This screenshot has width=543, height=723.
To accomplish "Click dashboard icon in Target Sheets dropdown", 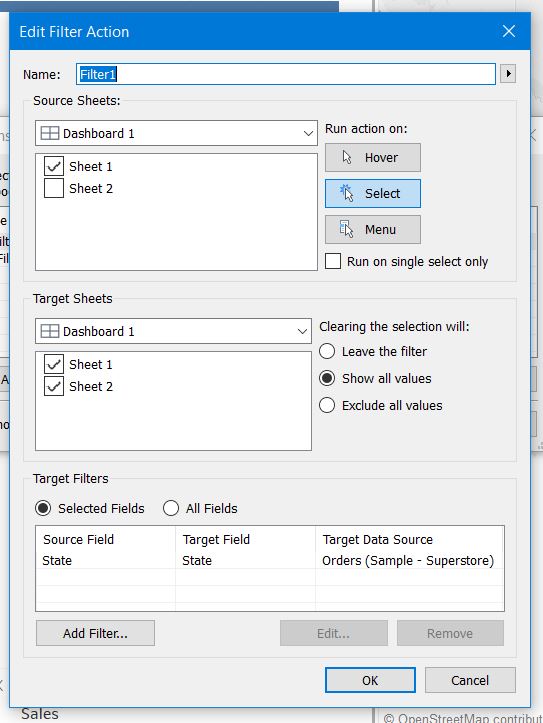I will coord(50,331).
